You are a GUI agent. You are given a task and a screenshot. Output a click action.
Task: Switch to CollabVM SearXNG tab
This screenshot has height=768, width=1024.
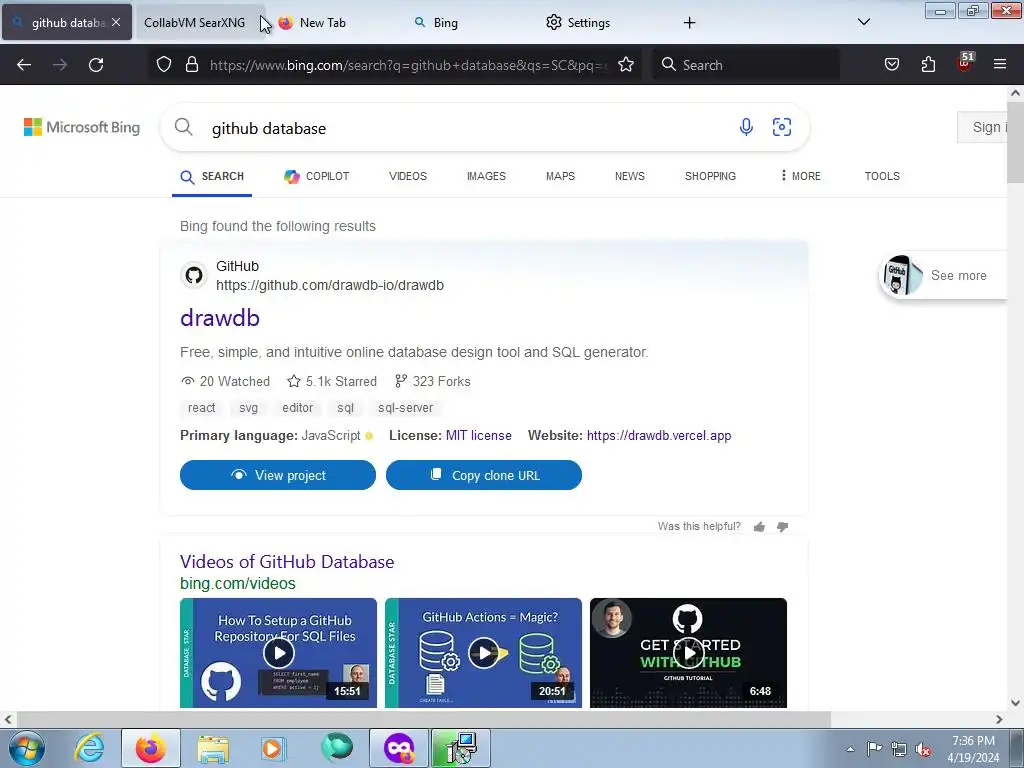pyautogui.click(x=195, y=22)
